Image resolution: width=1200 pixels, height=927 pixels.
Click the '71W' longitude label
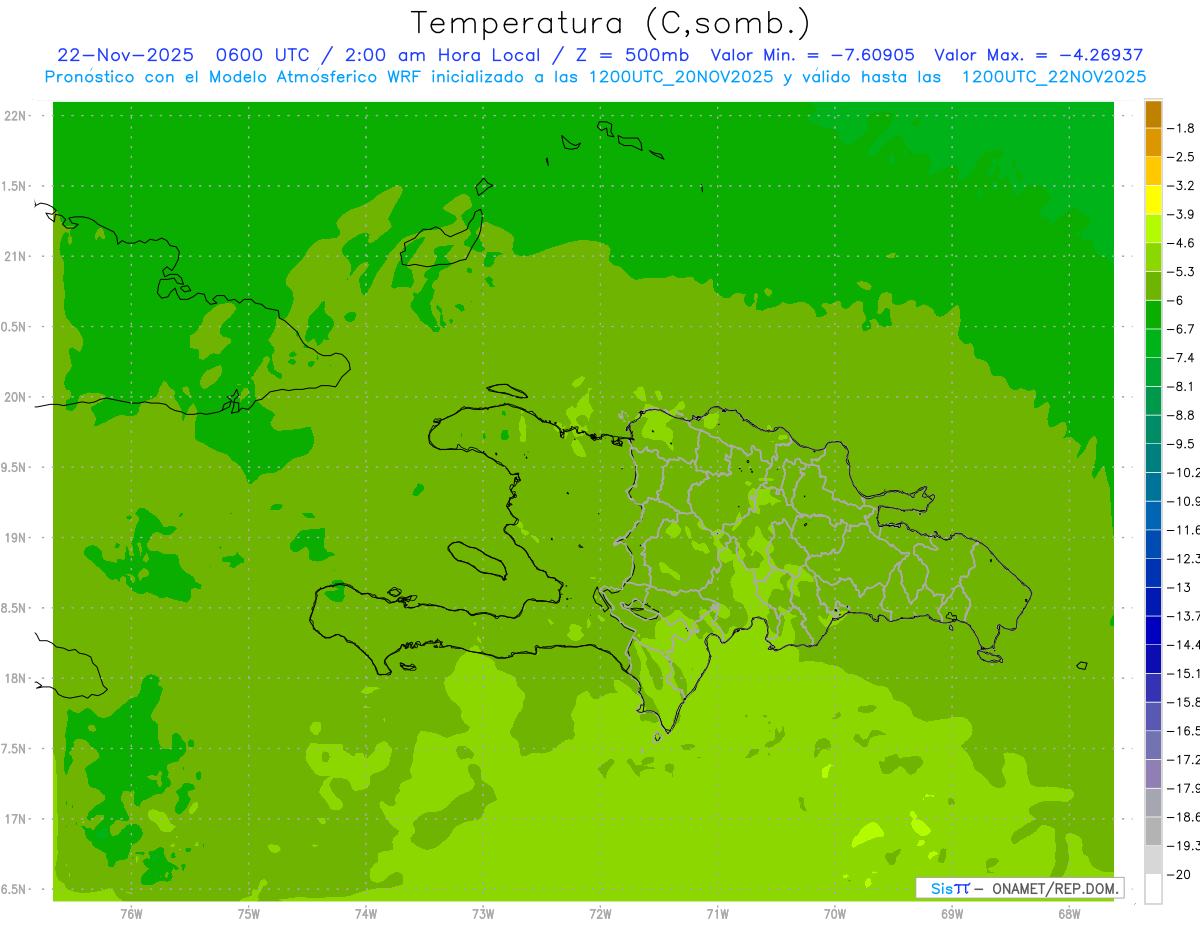coord(717,913)
